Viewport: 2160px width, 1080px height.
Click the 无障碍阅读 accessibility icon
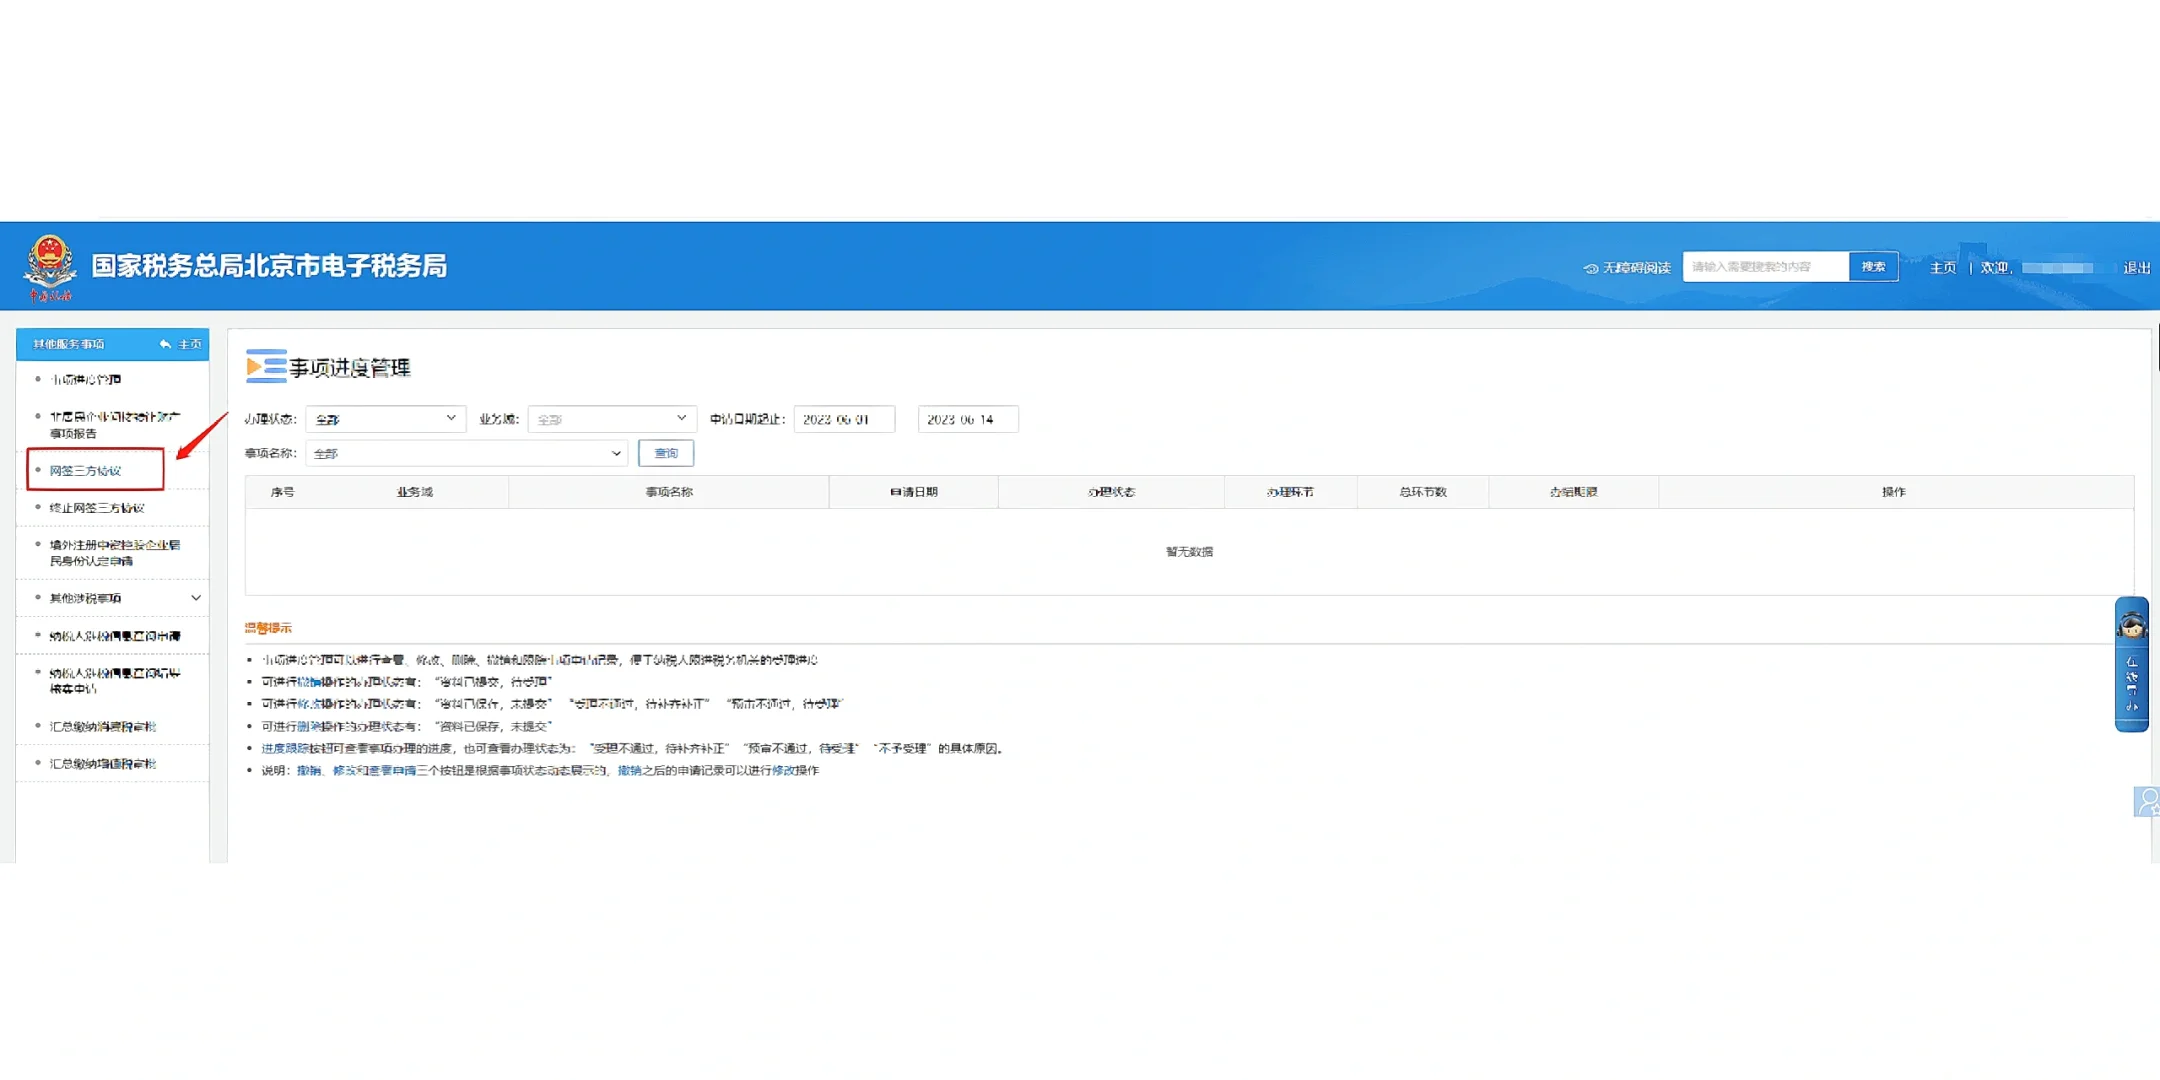[x=1590, y=268]
